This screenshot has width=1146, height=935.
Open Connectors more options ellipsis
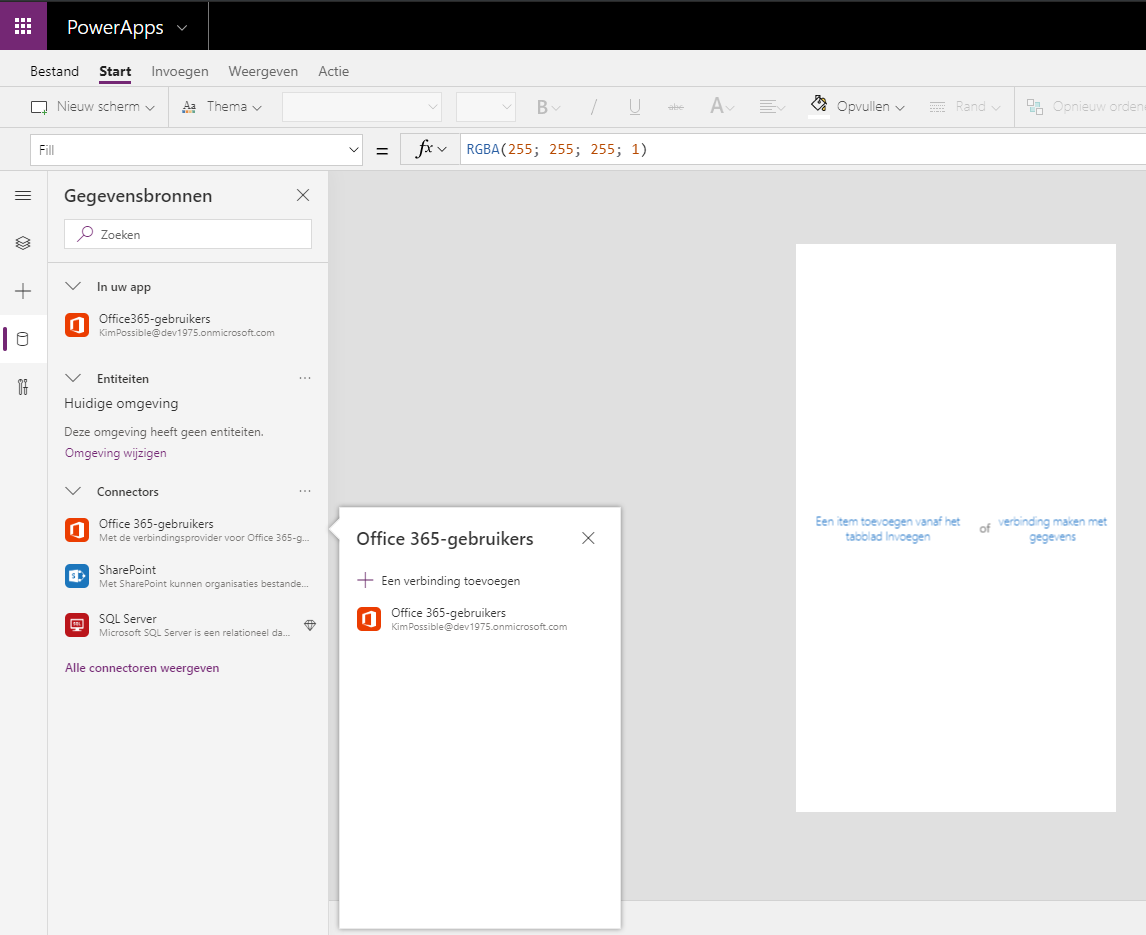tap(305, 491)
